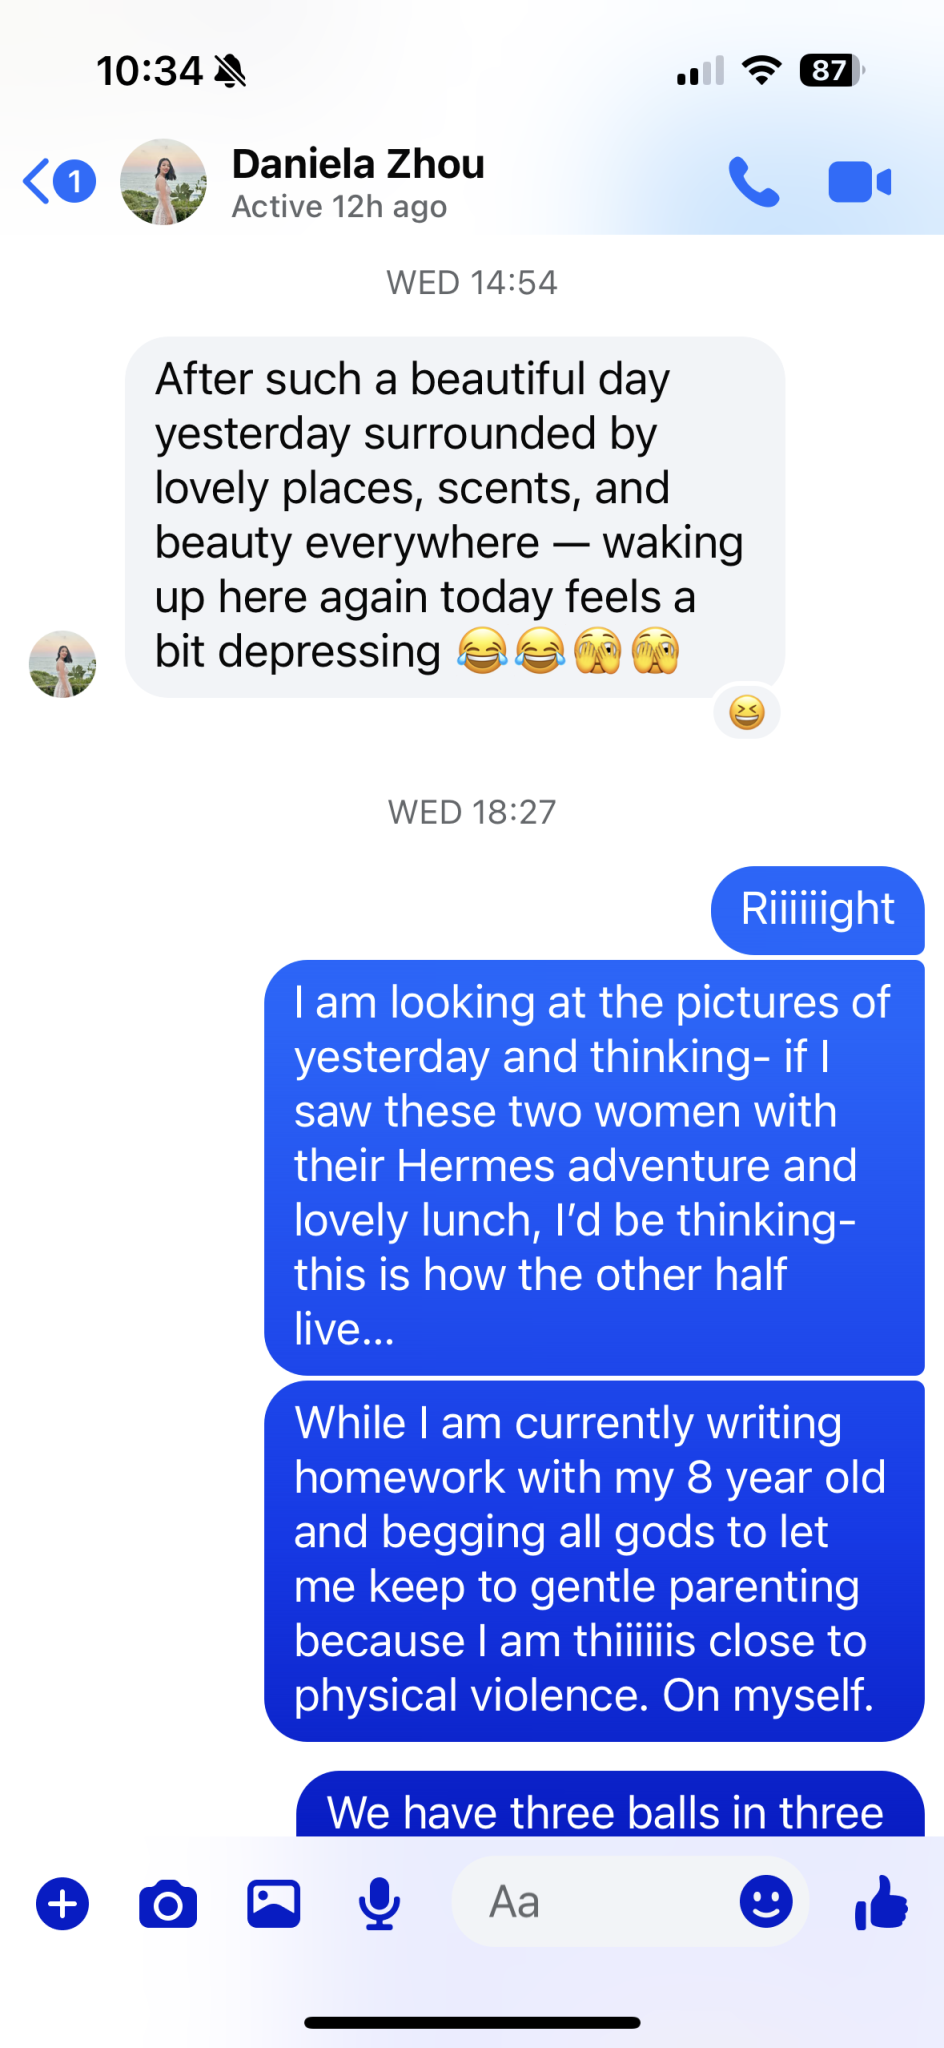Screen dimensions: 944x2048
Task: Start a voice call with Daniela
Action: [x=753, y=182]
